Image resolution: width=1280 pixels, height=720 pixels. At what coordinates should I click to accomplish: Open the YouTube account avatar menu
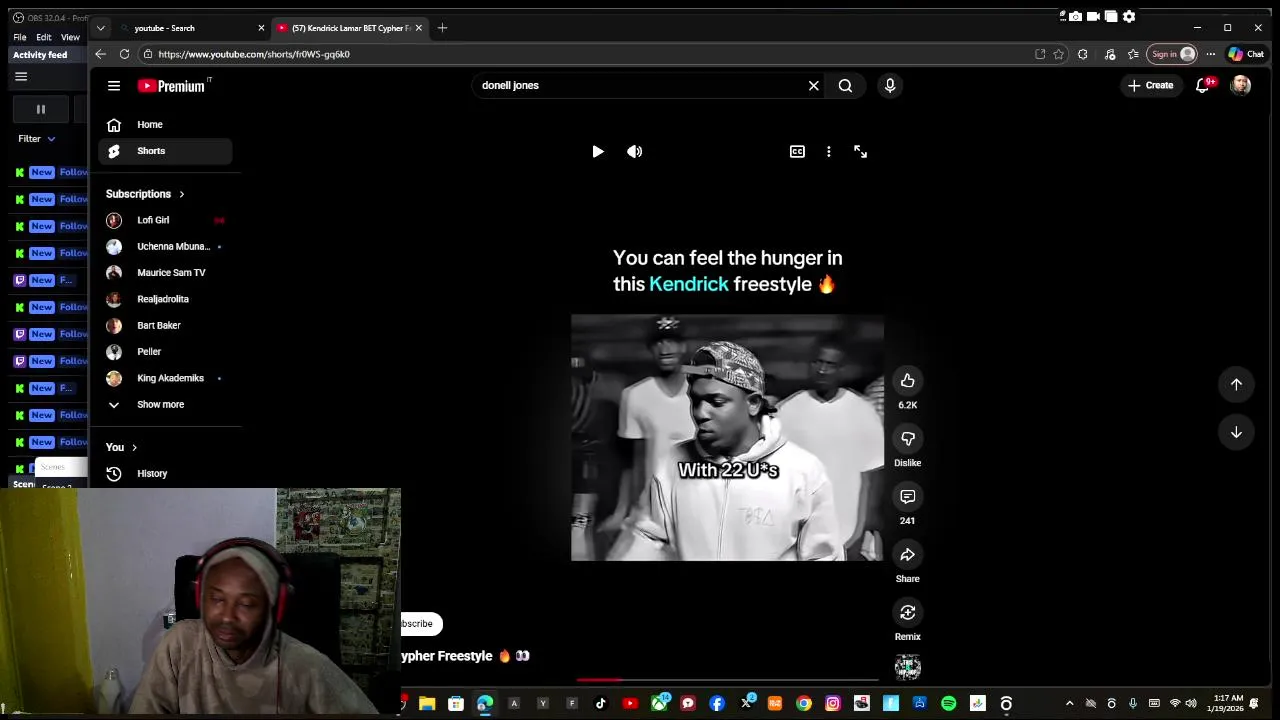pos(1241,86)
